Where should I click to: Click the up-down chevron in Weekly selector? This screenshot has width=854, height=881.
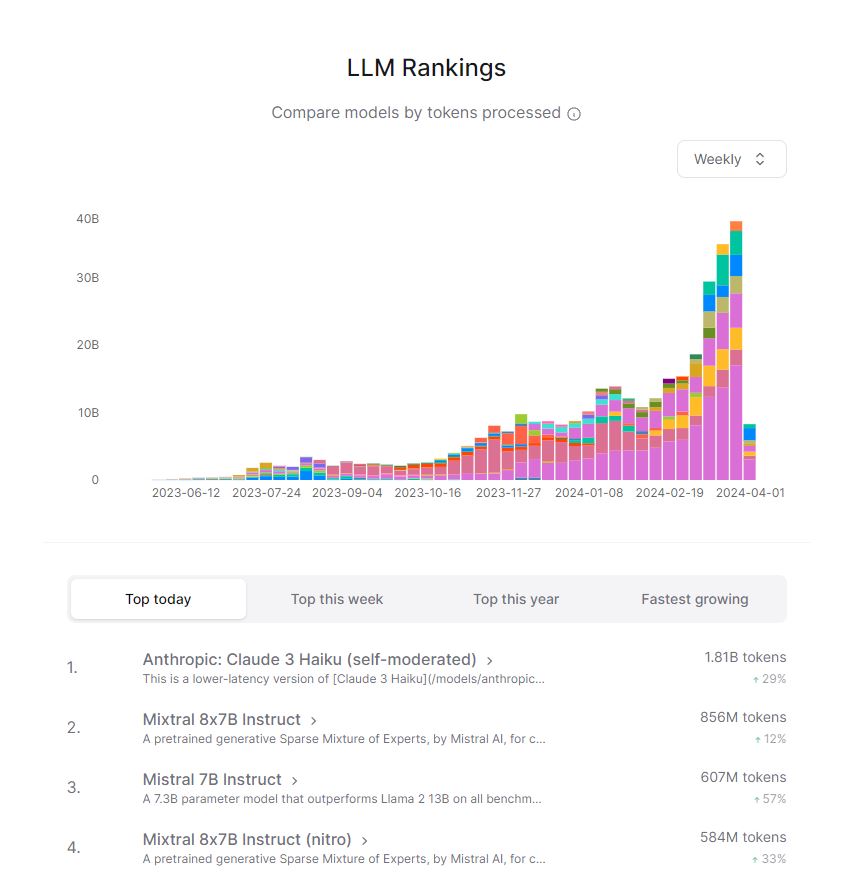click(x=760, y=159)
